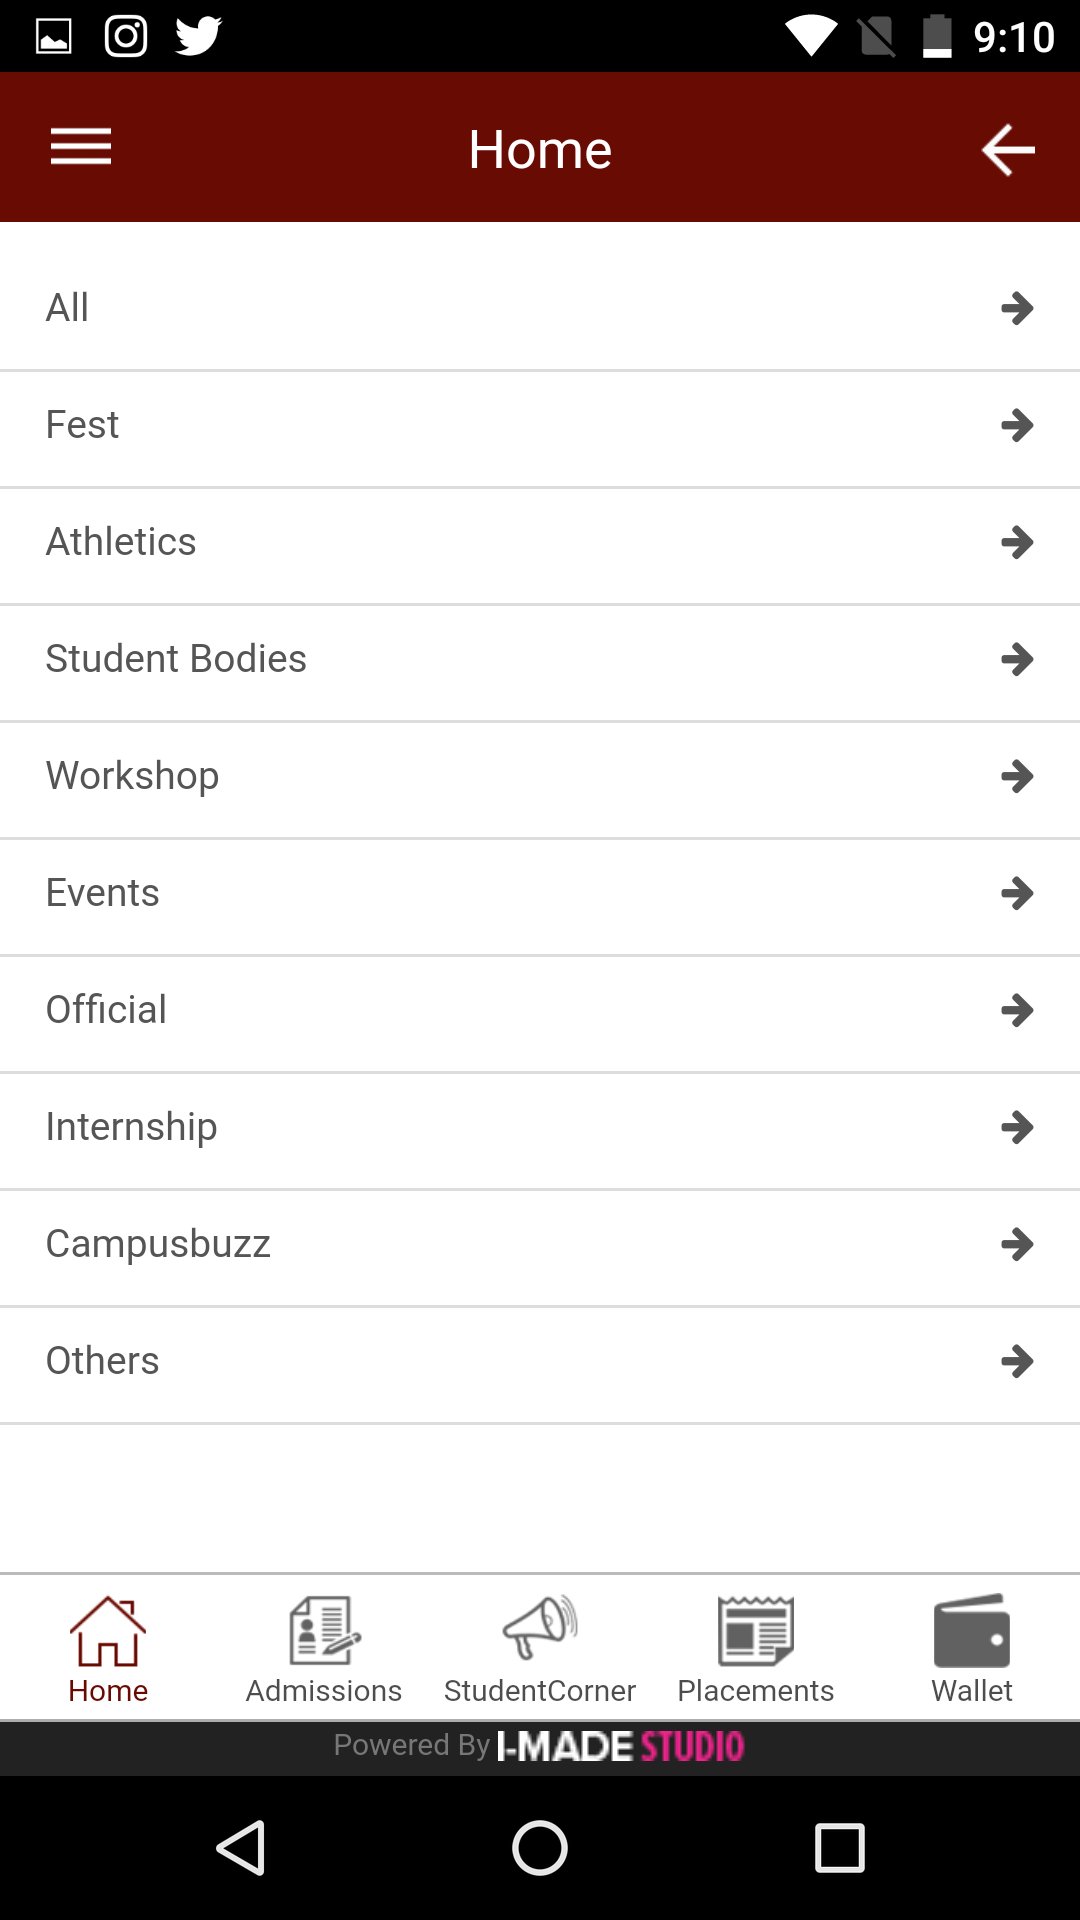Open the Admissions tab icon
This screenshot has height=1920, width=1080.
324,1631
